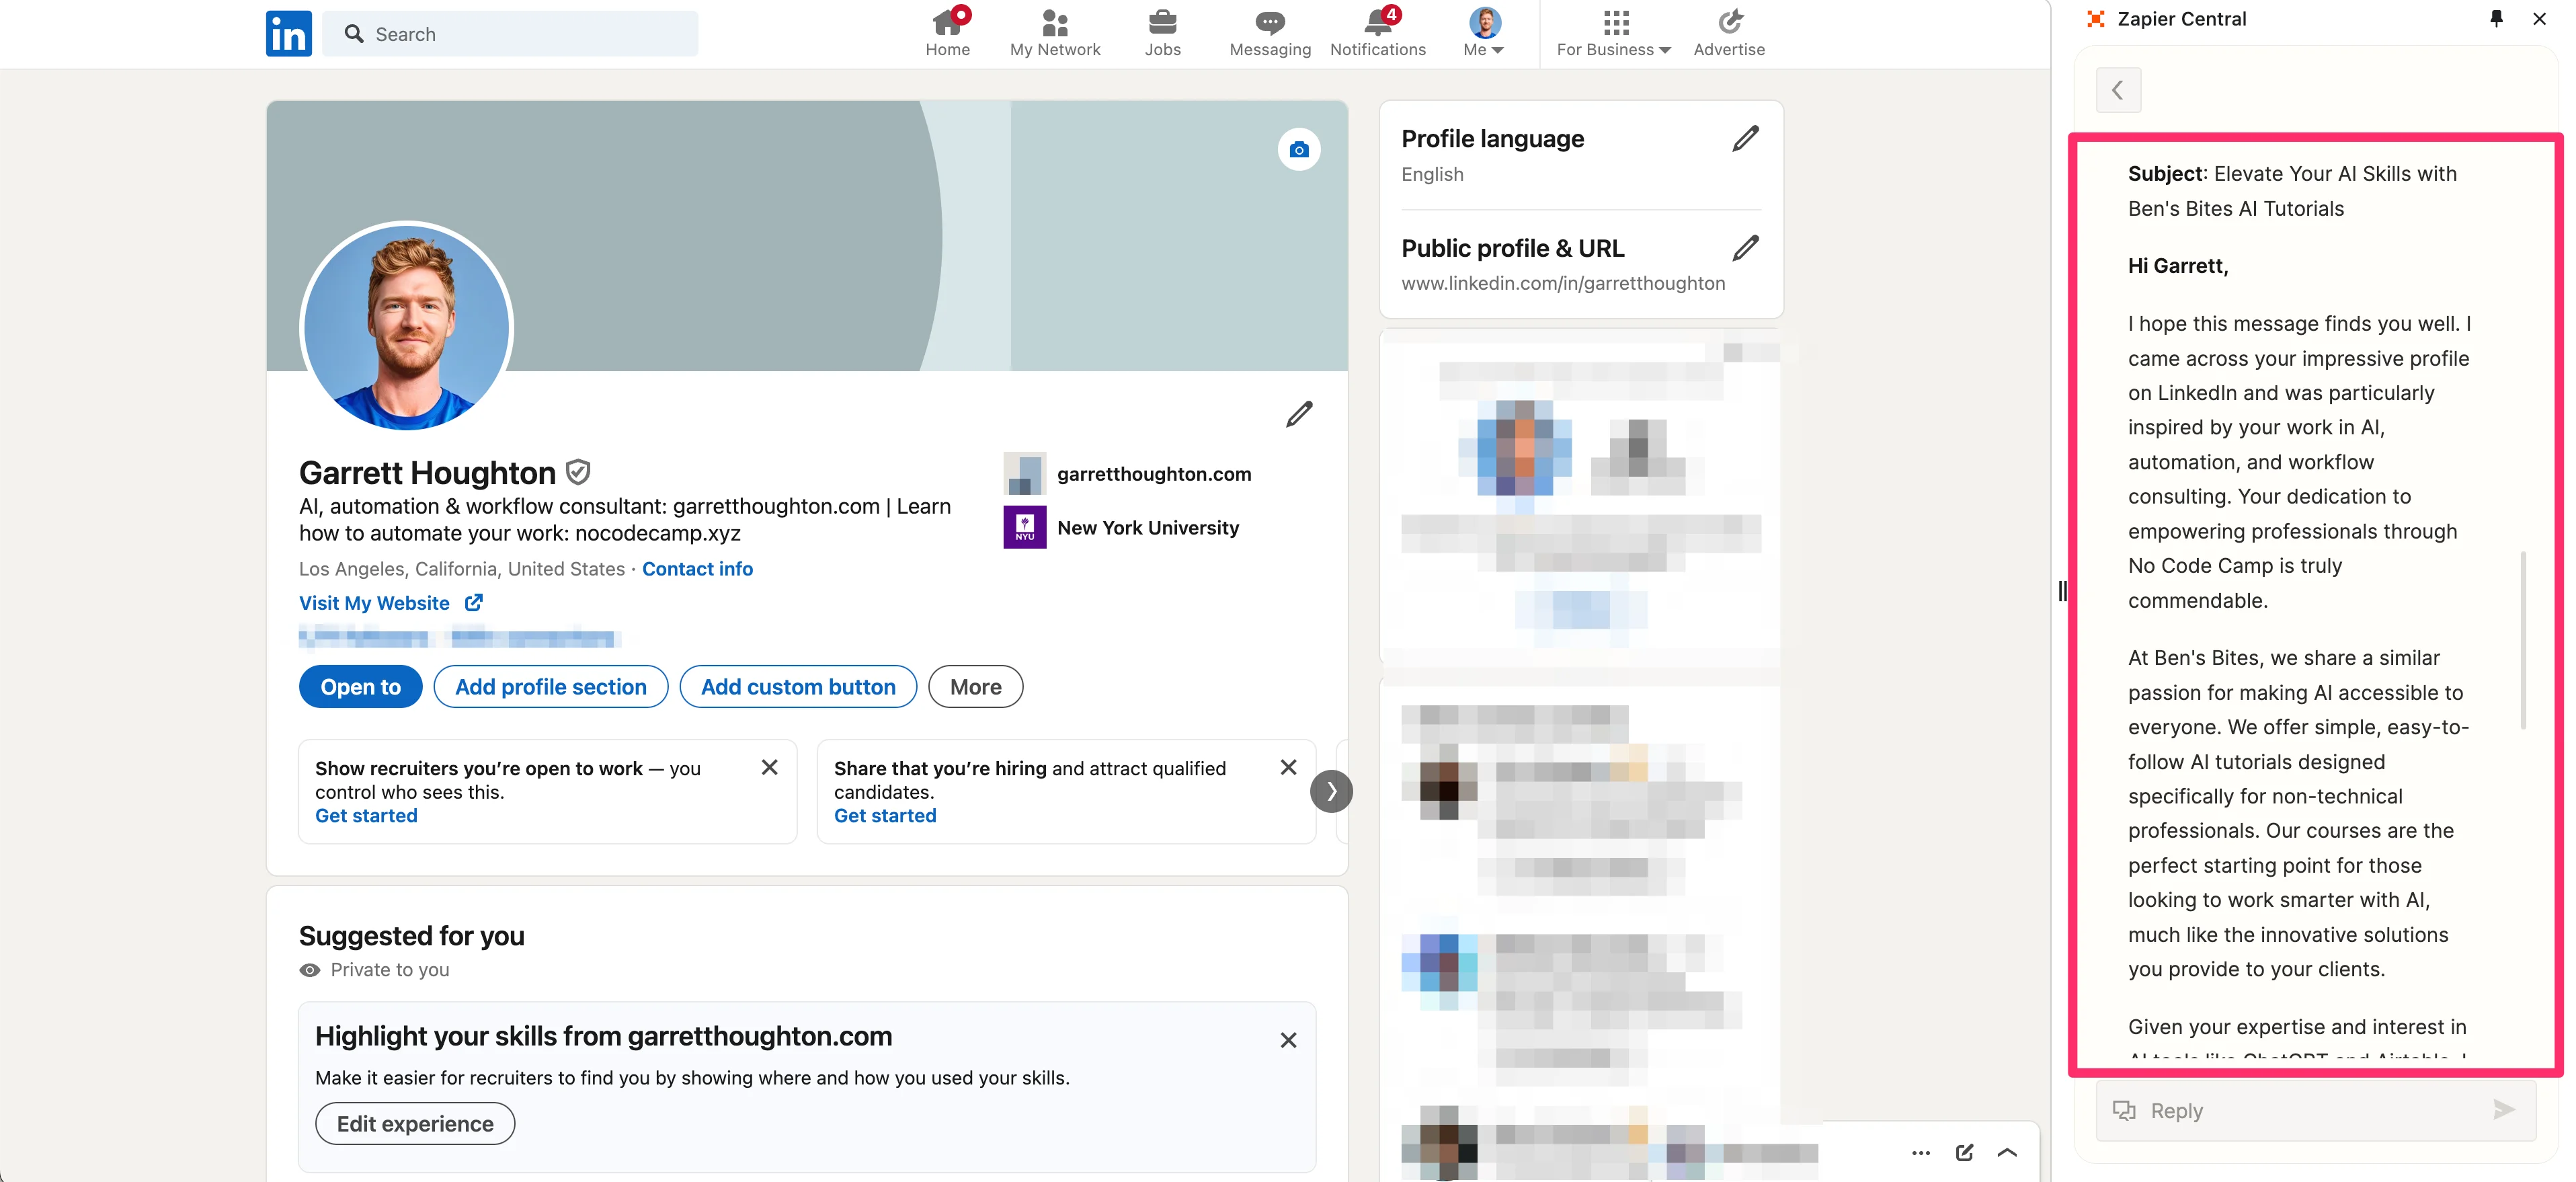The image size is (2576, 1182).
Task: Edit Public profile & URL pencil icon
Action: [x=1745, y=248]
